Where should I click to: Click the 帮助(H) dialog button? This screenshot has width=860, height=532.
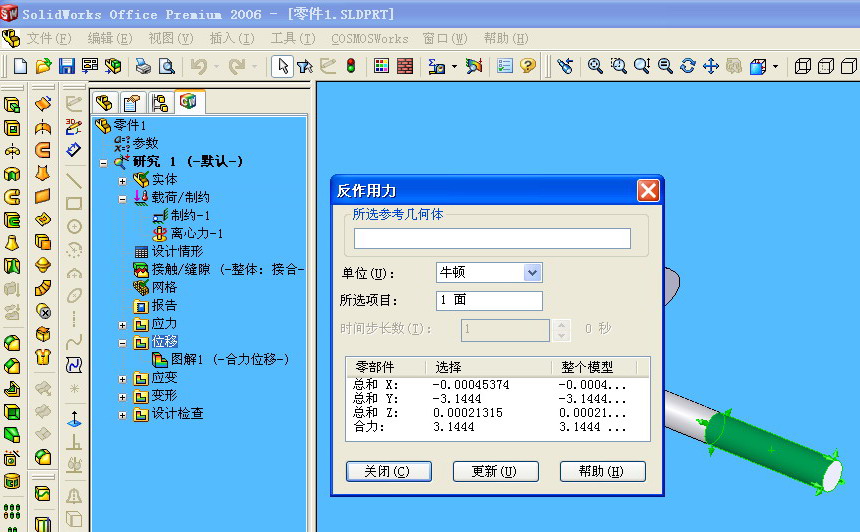pyautogui.click(x=602, y=471)
